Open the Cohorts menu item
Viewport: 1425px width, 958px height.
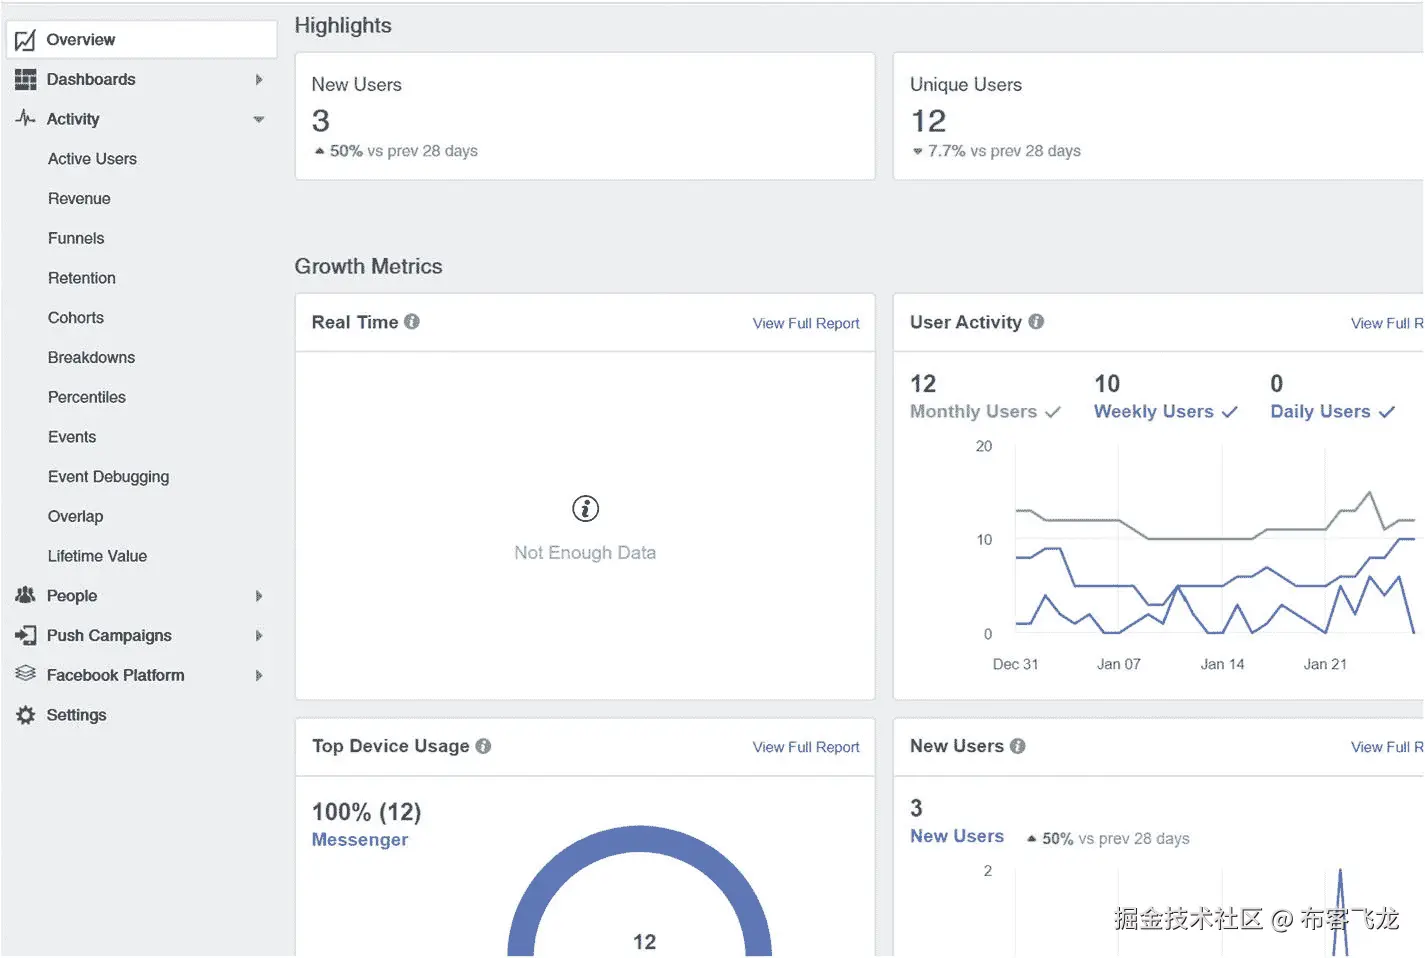pos(76,318)
